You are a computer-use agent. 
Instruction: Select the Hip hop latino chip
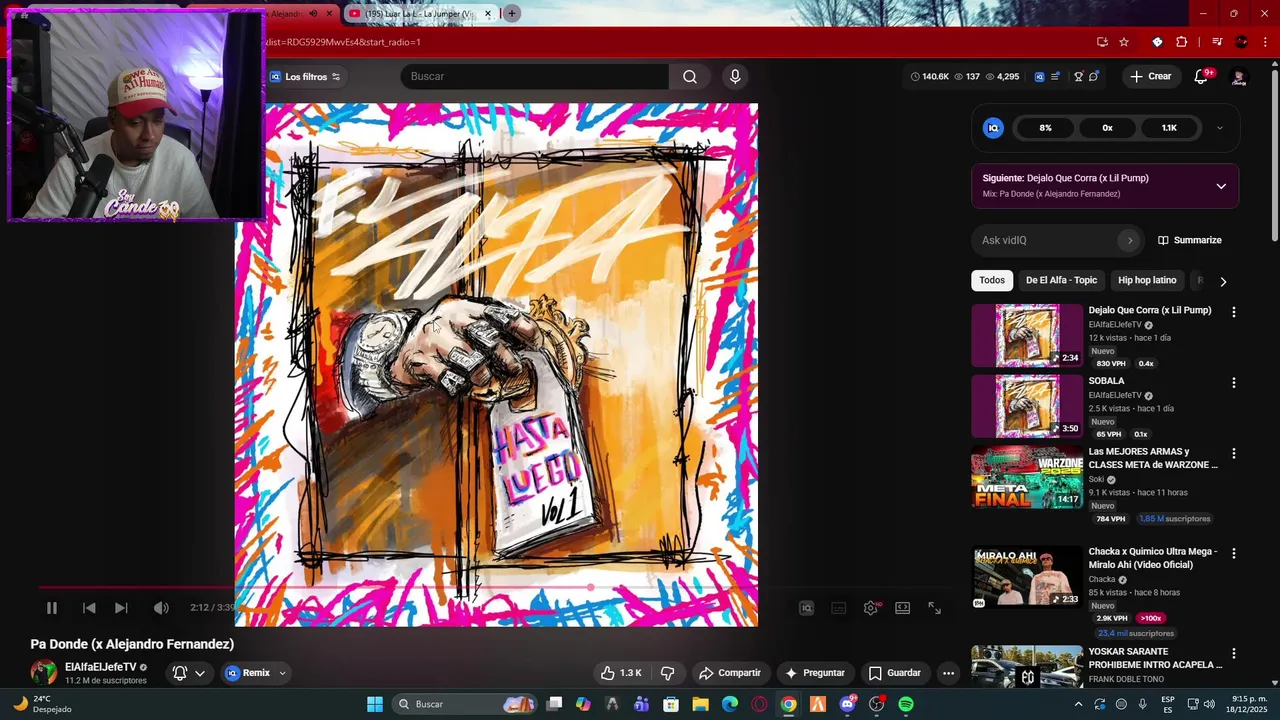tap(1147, 280)
